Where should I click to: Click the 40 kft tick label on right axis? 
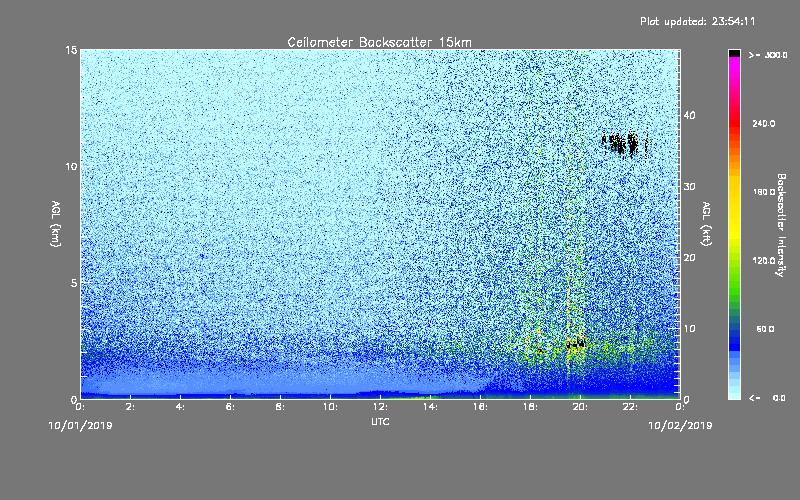[689, 115]
